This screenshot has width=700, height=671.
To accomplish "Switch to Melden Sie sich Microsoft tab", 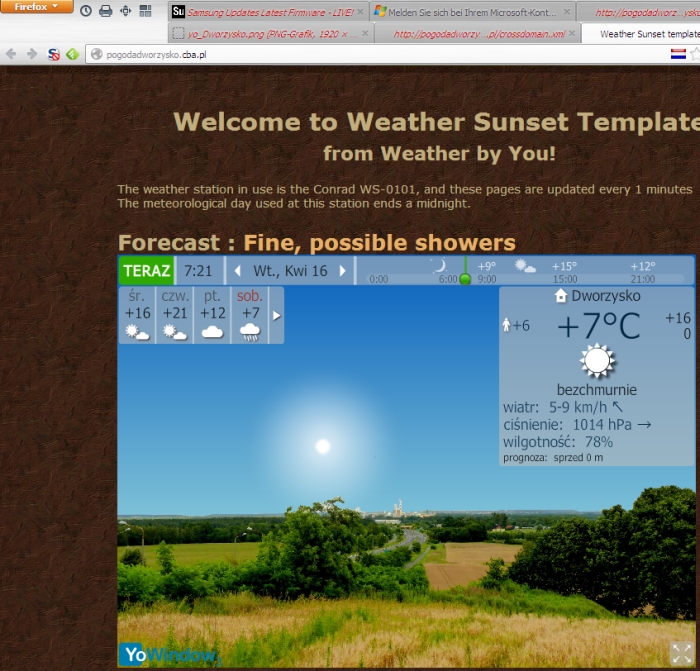I will [x=469, y=12].
